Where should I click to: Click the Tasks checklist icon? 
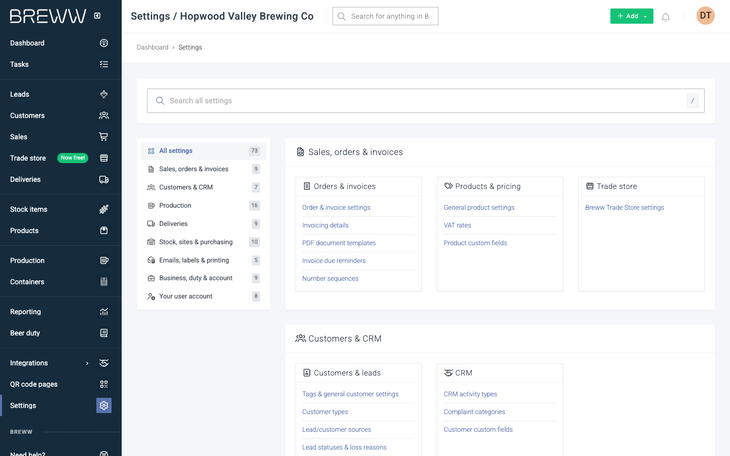click(104, 64)
